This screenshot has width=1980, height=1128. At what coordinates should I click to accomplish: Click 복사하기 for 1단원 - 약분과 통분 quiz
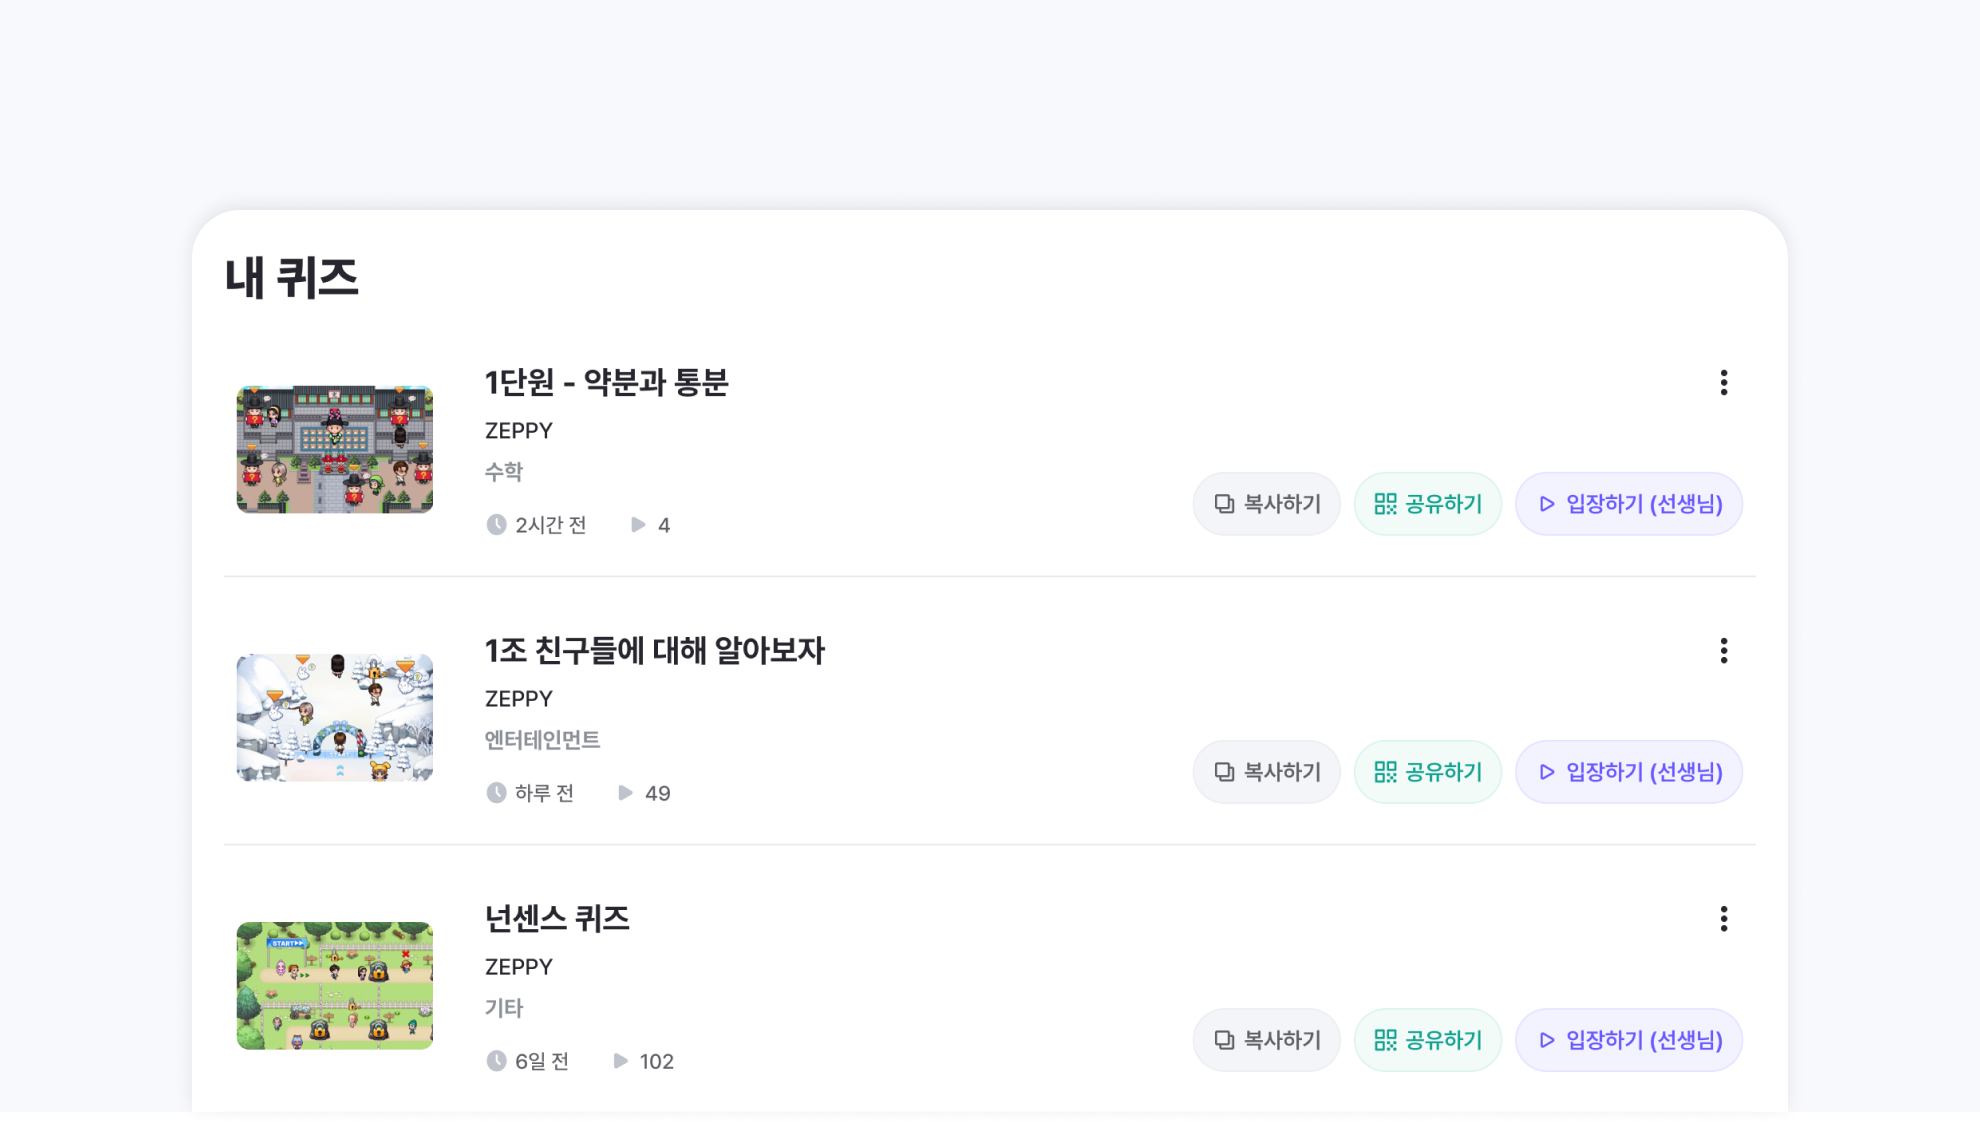point(1267,504)
